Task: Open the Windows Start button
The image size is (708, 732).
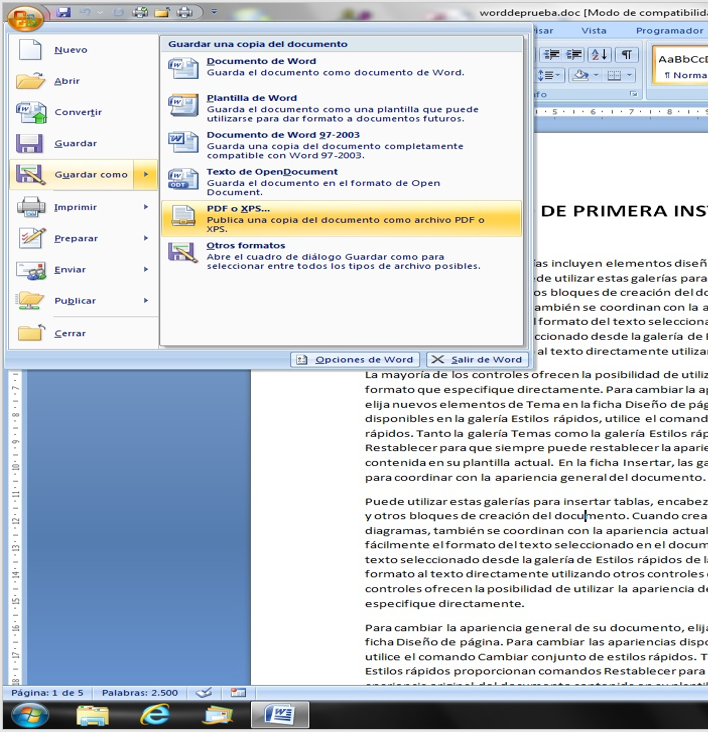Action: point(30,715)
